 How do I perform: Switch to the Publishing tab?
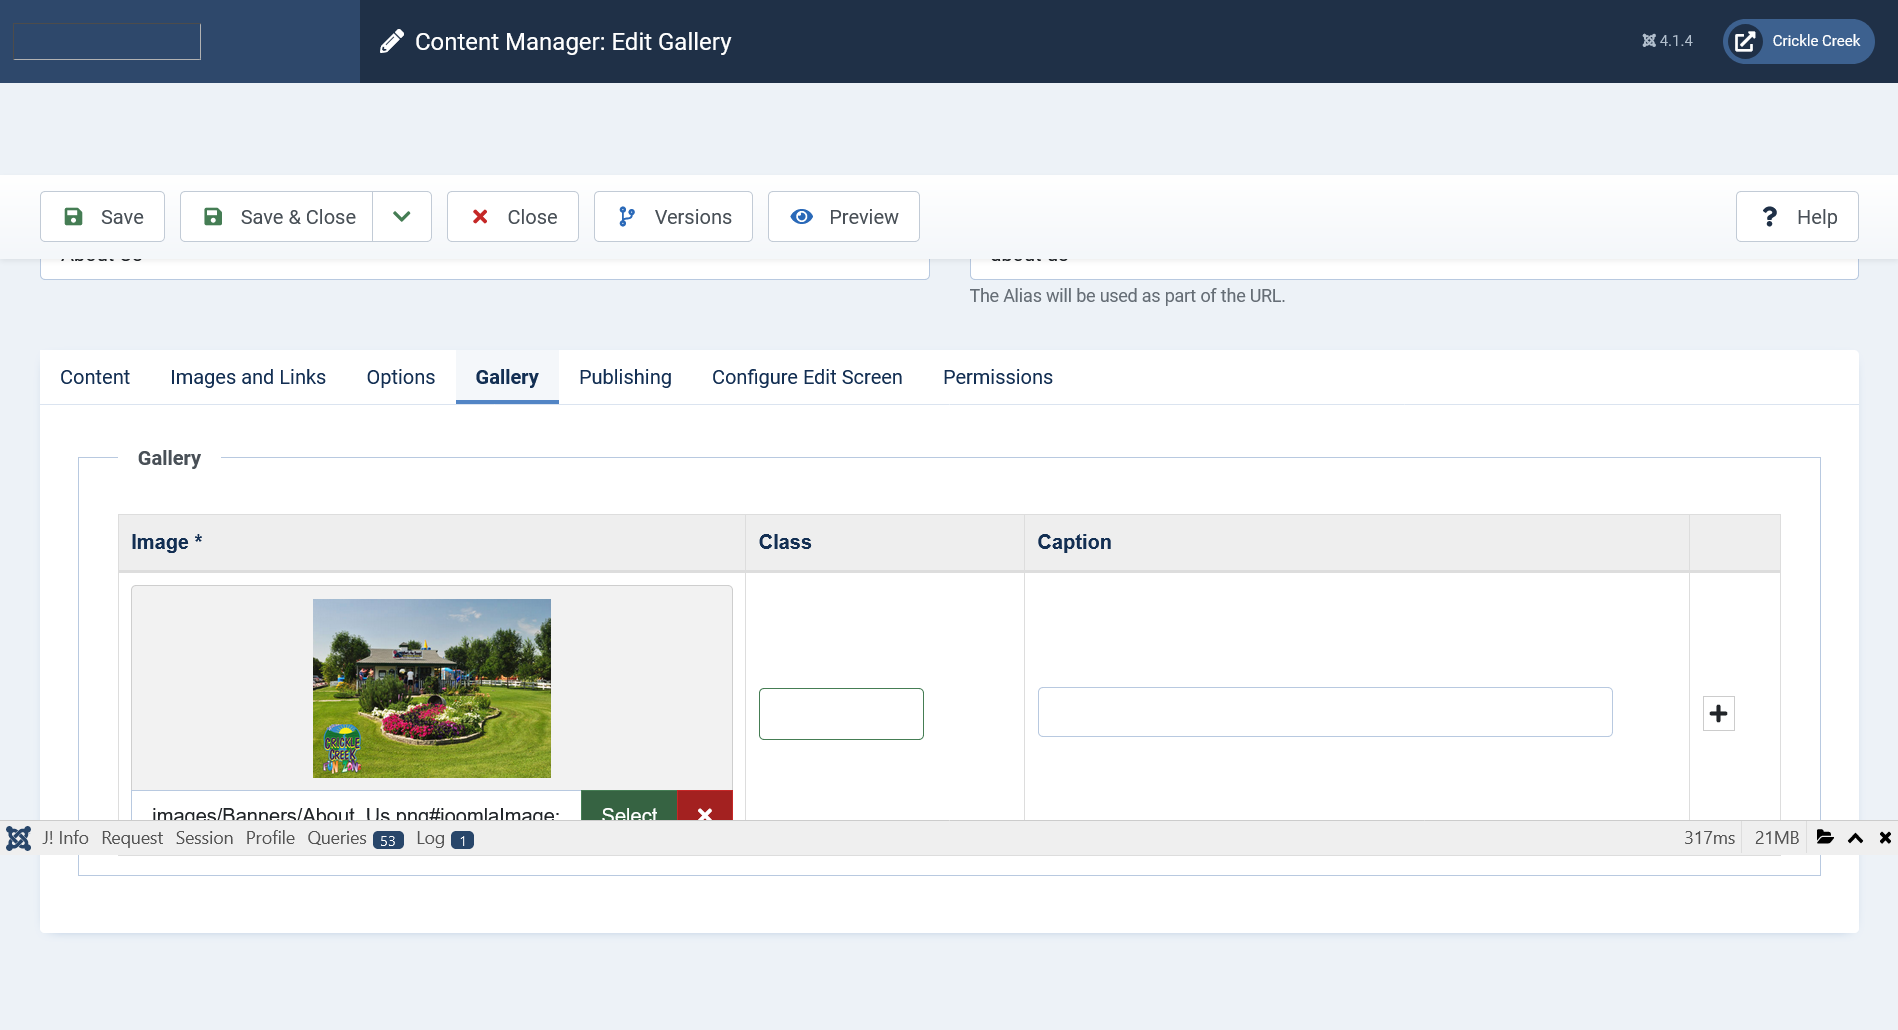625,377
